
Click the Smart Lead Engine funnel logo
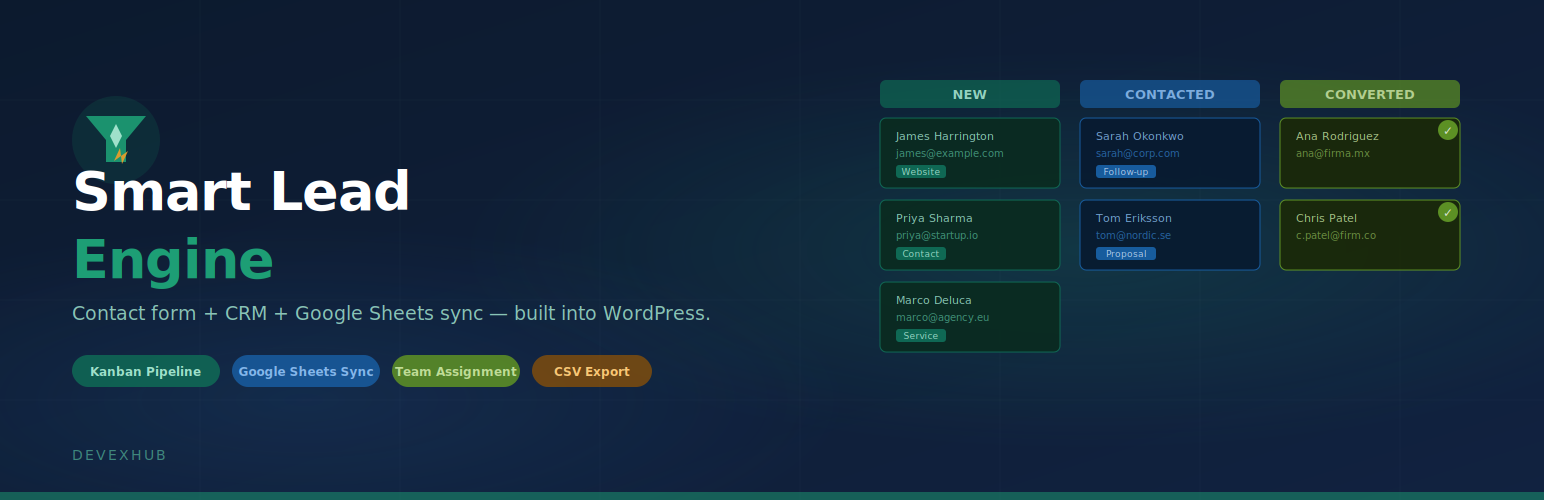[x=116, y=139]
